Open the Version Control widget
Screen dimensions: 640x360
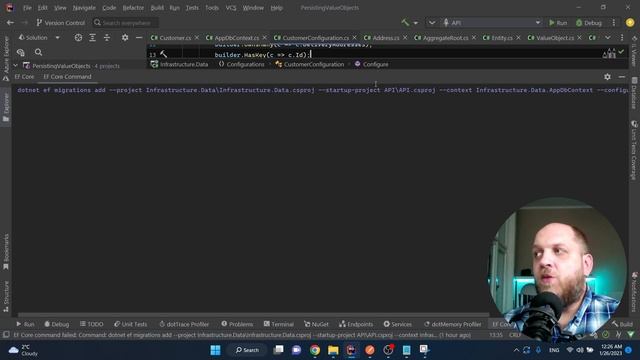click(x=60, y=23)
